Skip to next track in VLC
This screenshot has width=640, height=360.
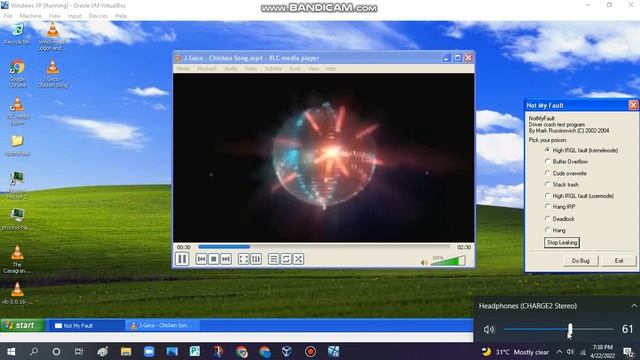pyautogui.click(x=226, y=259)
